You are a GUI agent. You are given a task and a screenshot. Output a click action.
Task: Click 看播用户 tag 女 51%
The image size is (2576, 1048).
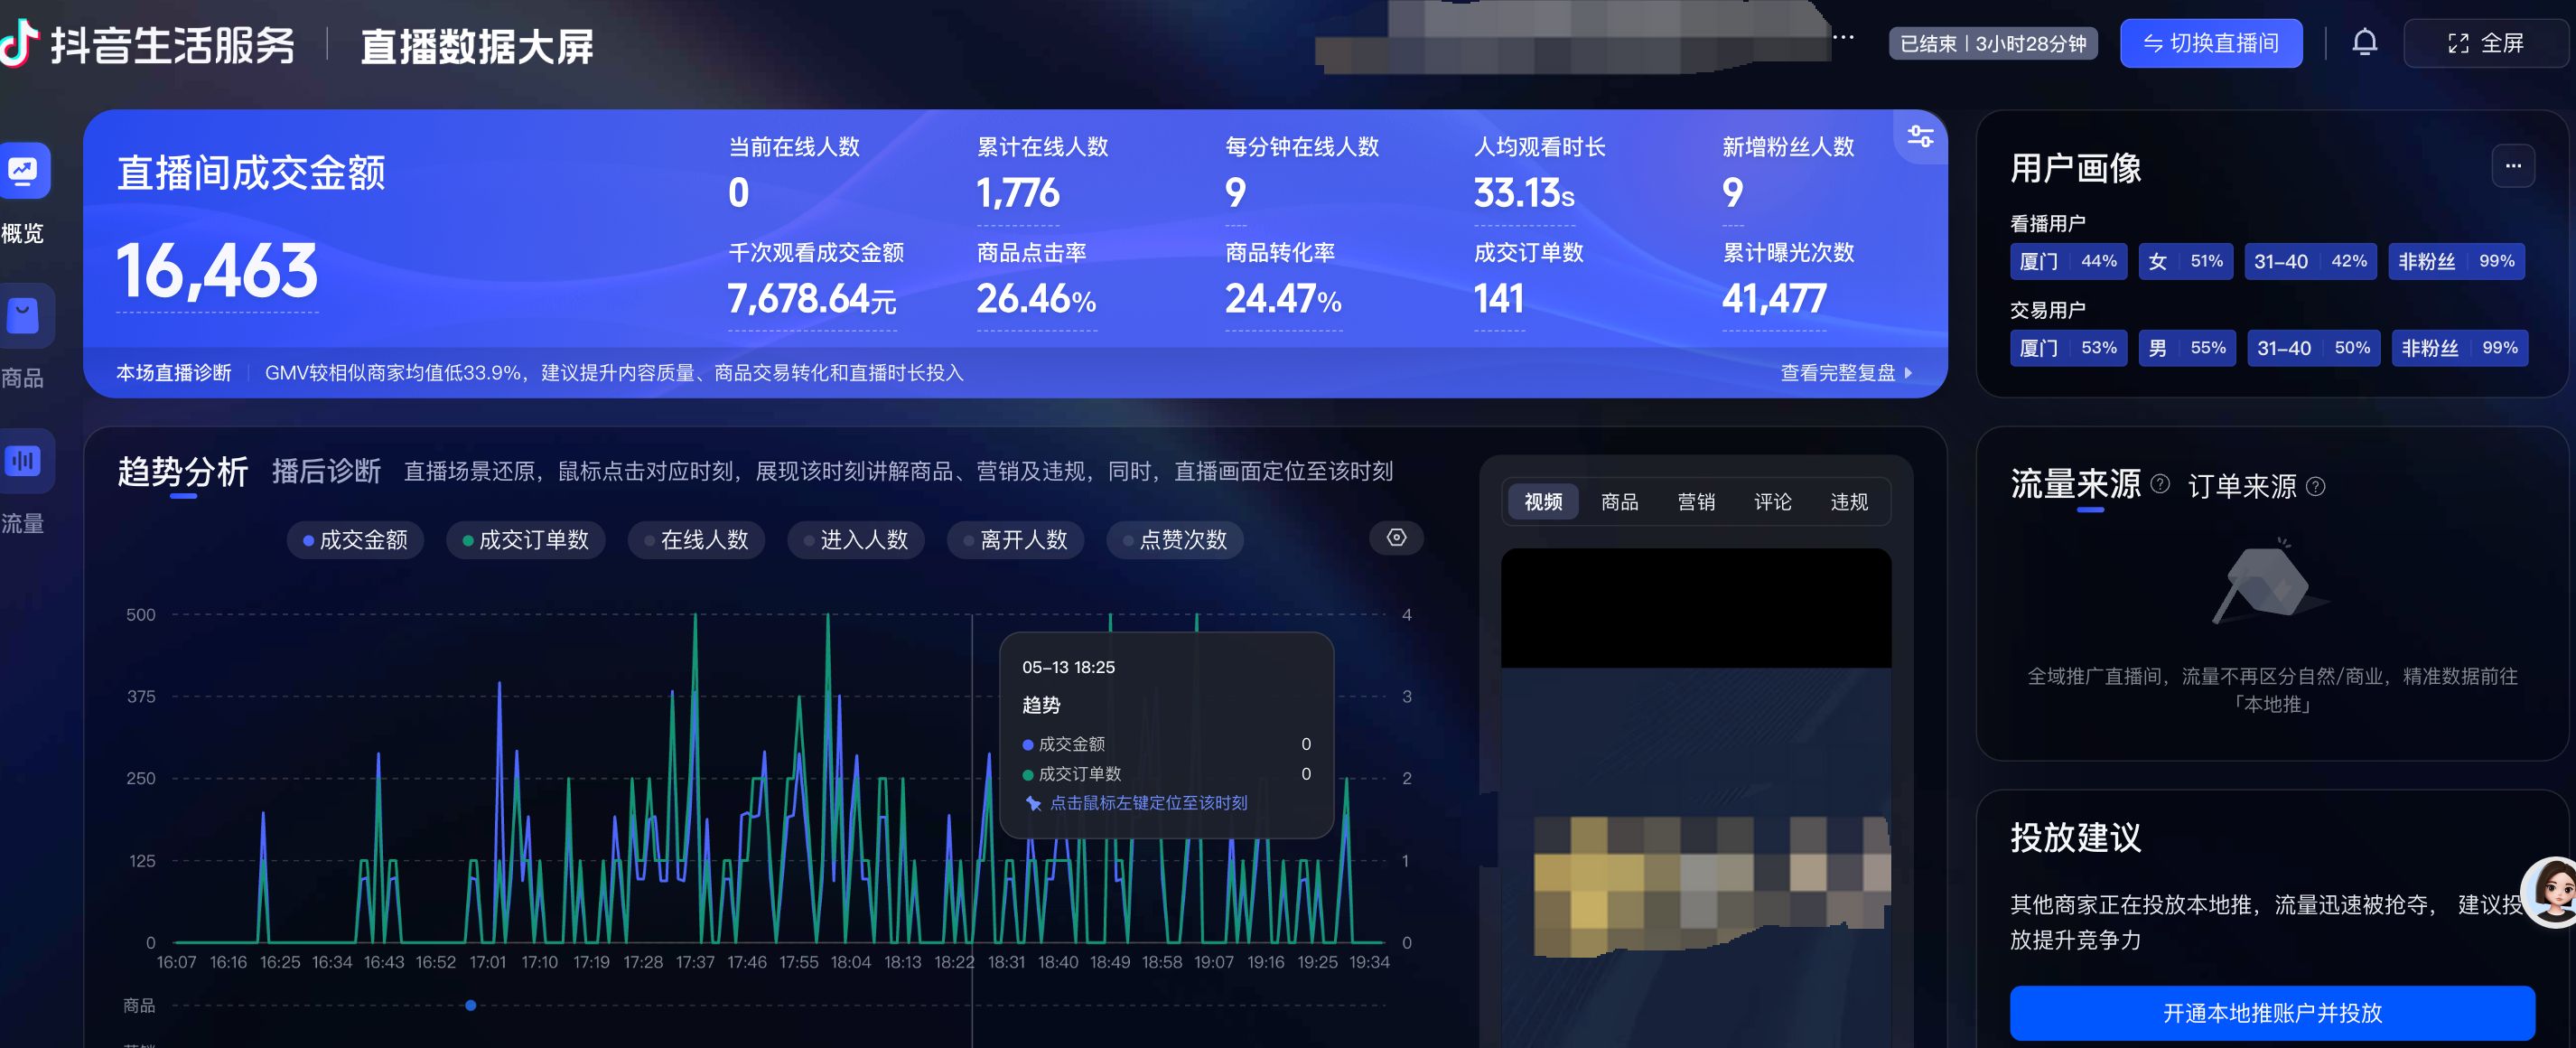click(x=2185, y=261)
